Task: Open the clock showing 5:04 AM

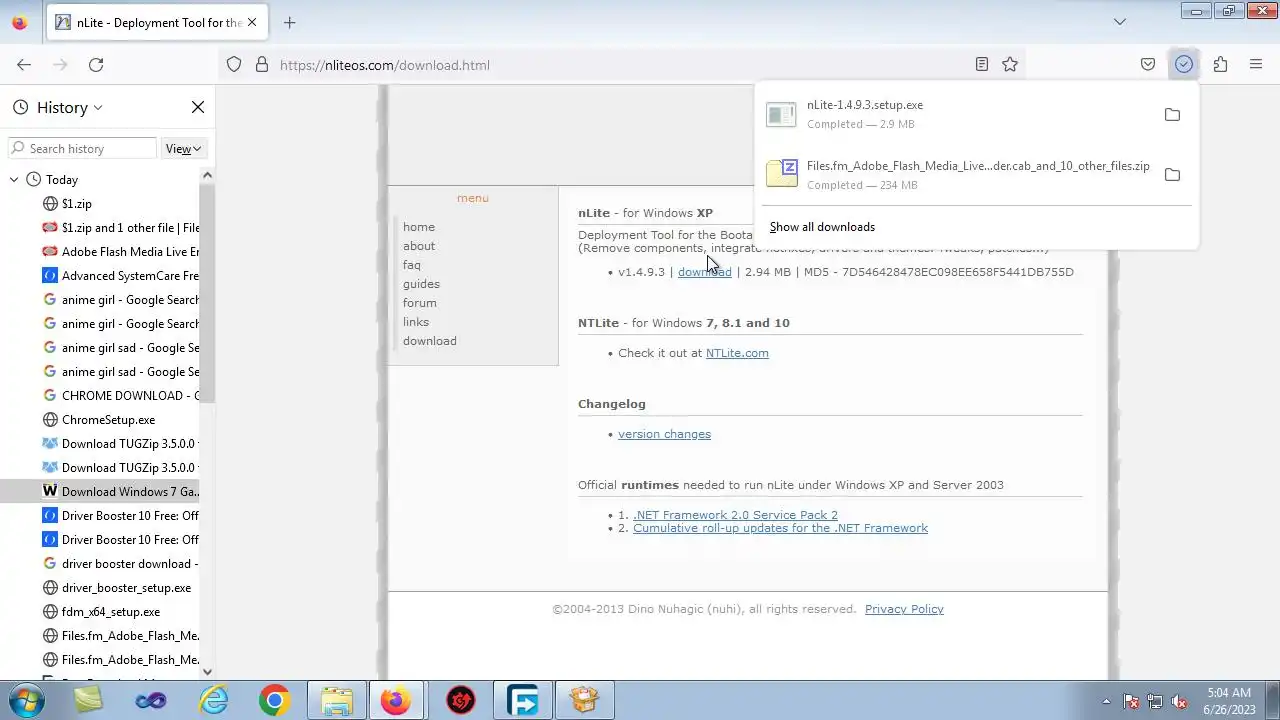Action: [1230, 700]
